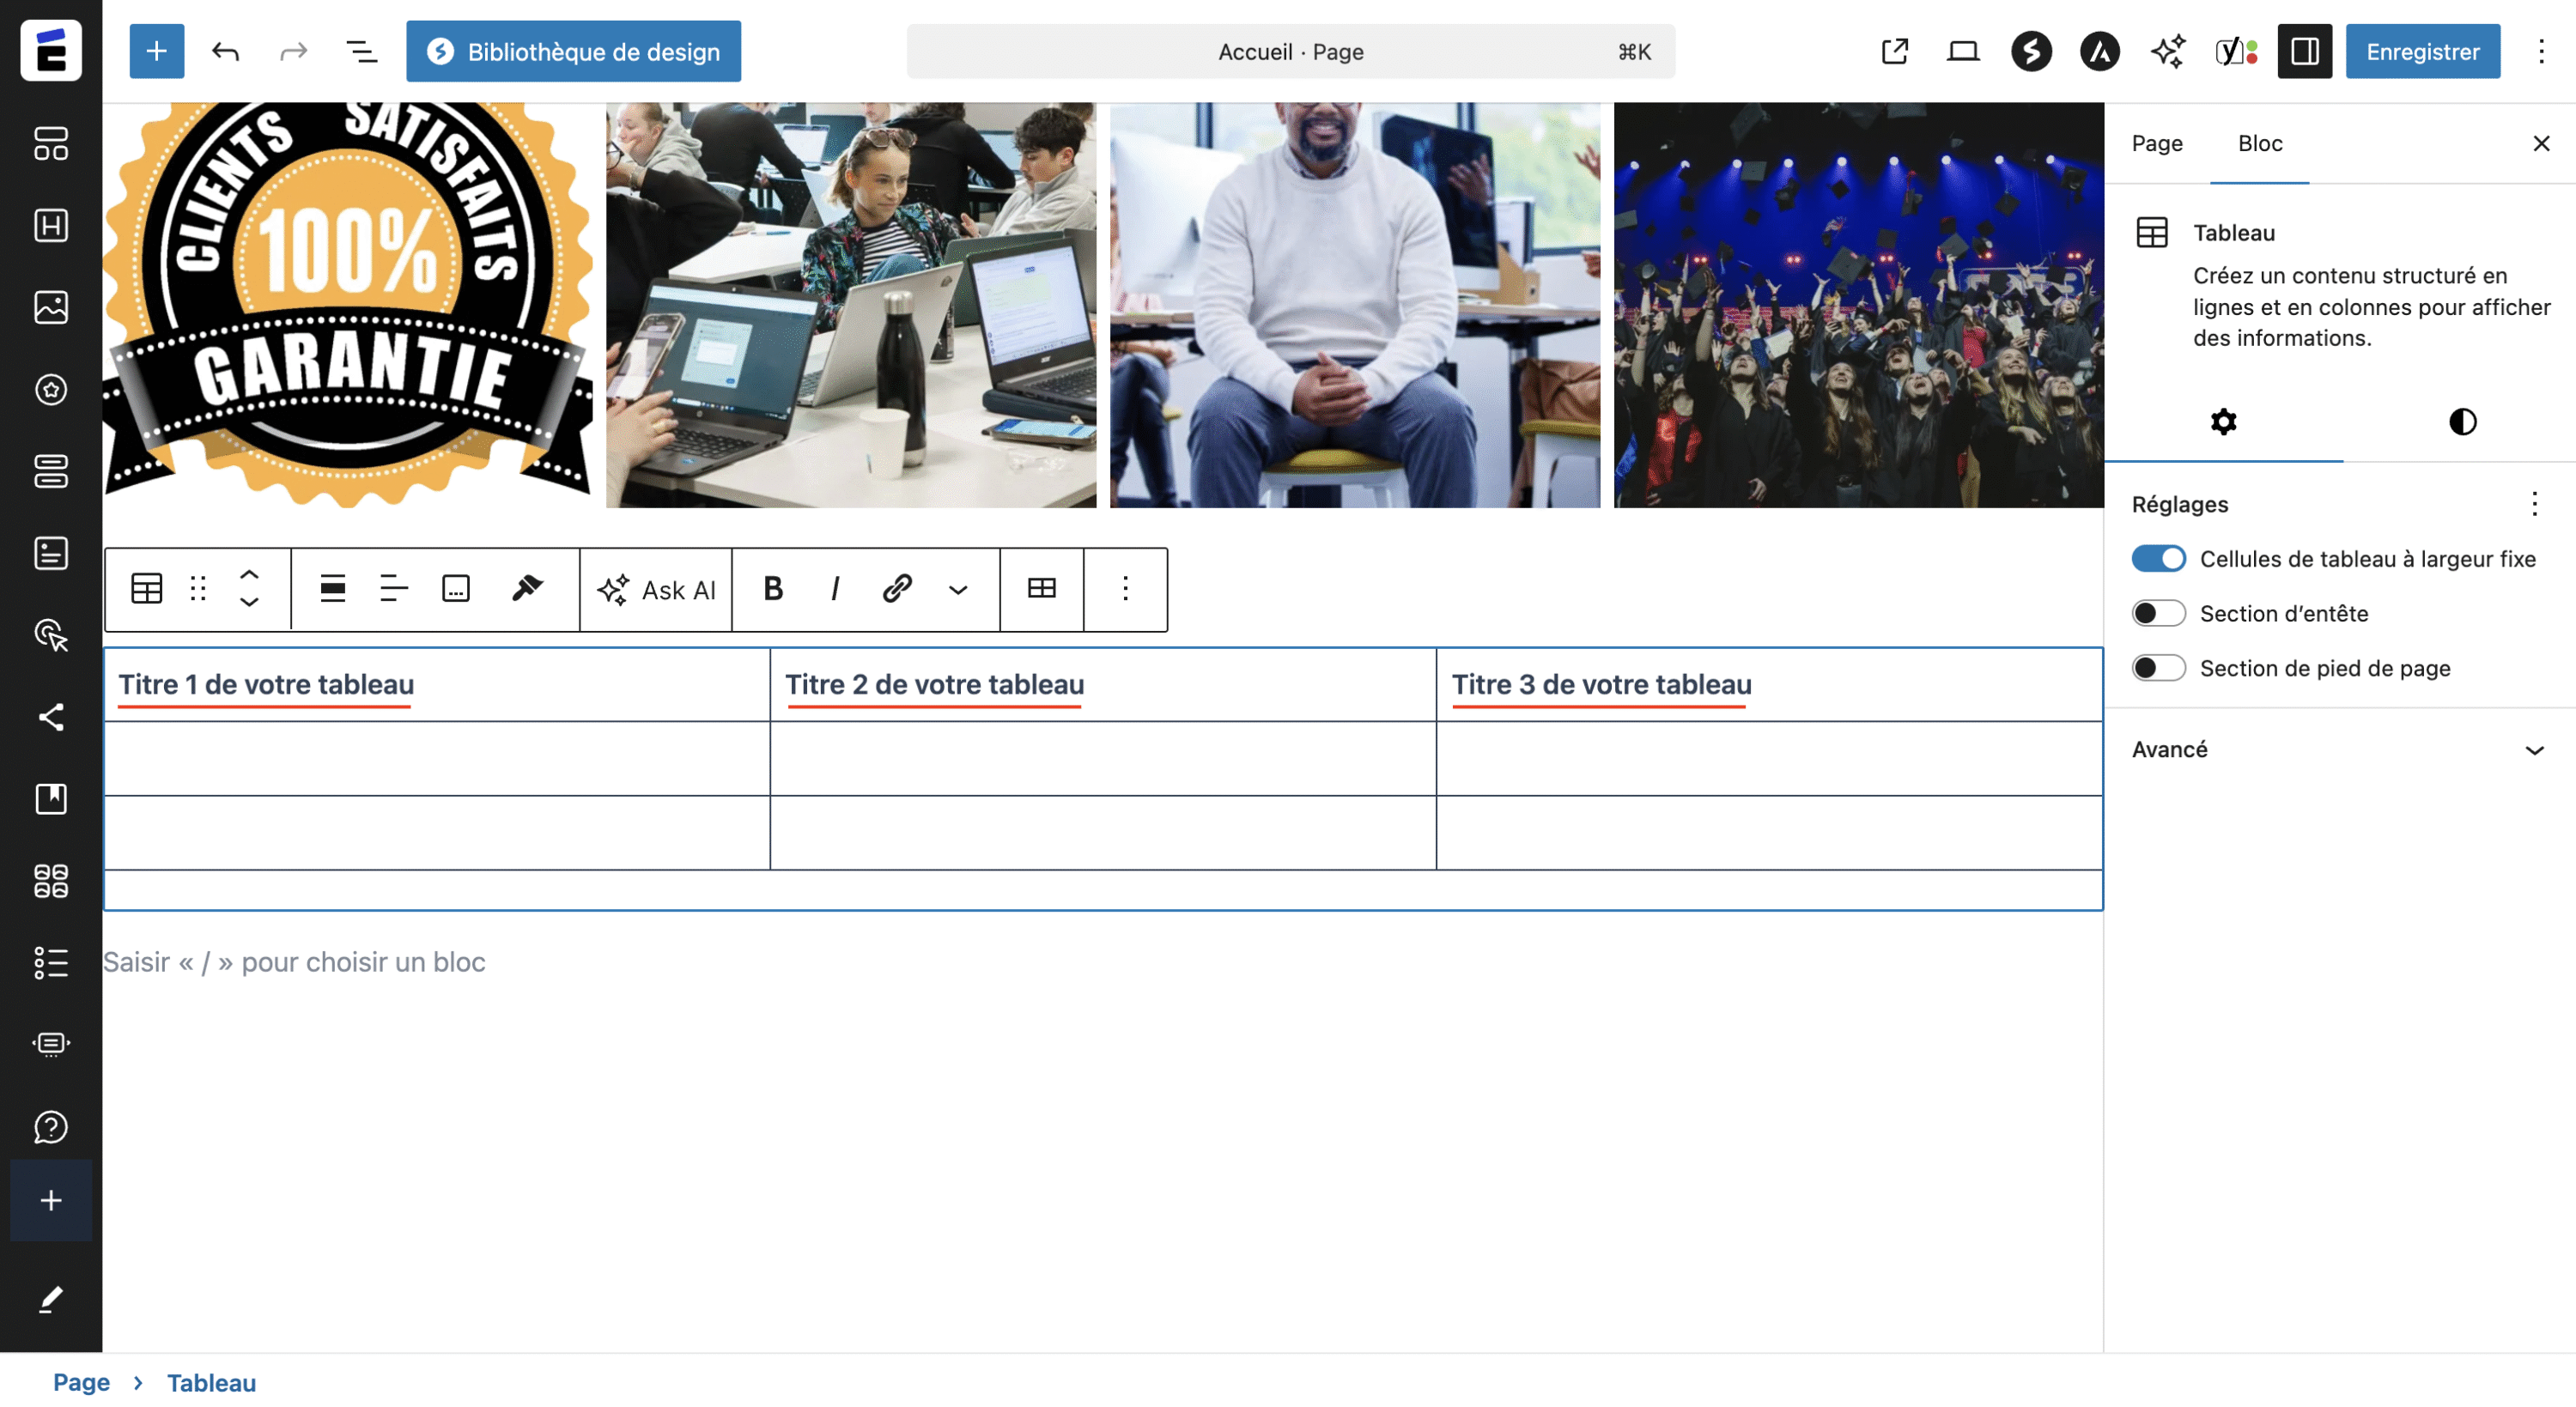Enable the Section de pied de page toggle
This screenshot has width=2576, height=1407.
pos(2159,668)
